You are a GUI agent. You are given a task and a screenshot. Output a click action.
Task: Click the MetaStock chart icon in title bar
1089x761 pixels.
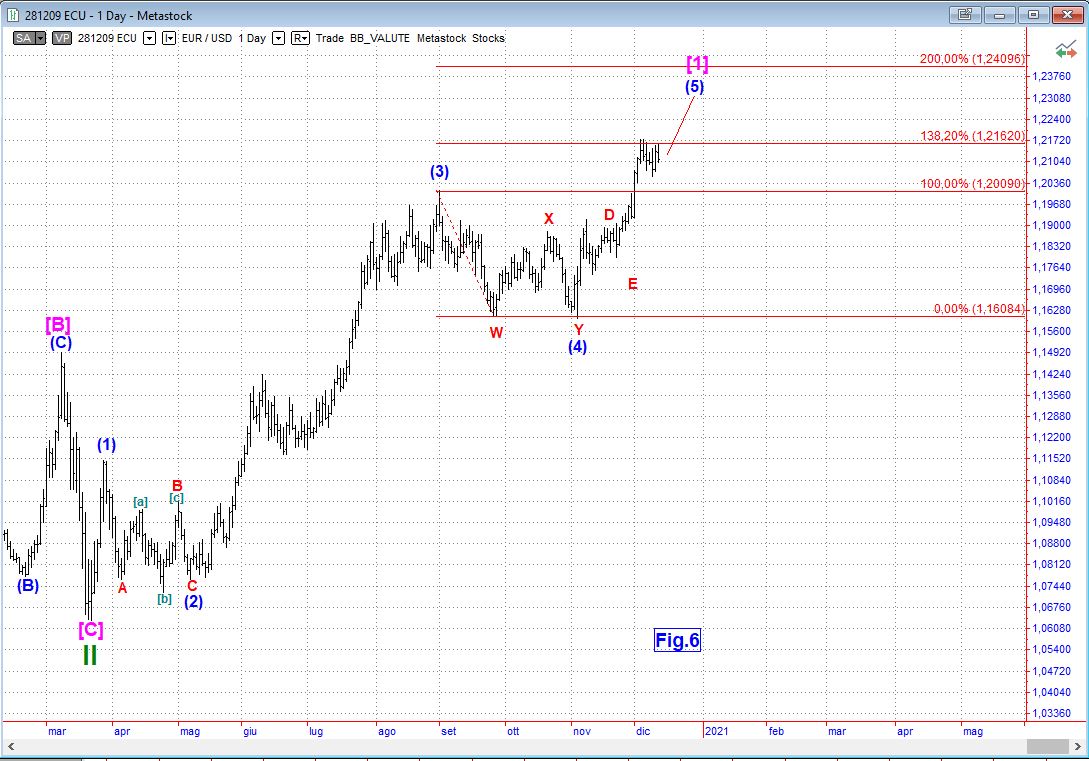point(13,15)
